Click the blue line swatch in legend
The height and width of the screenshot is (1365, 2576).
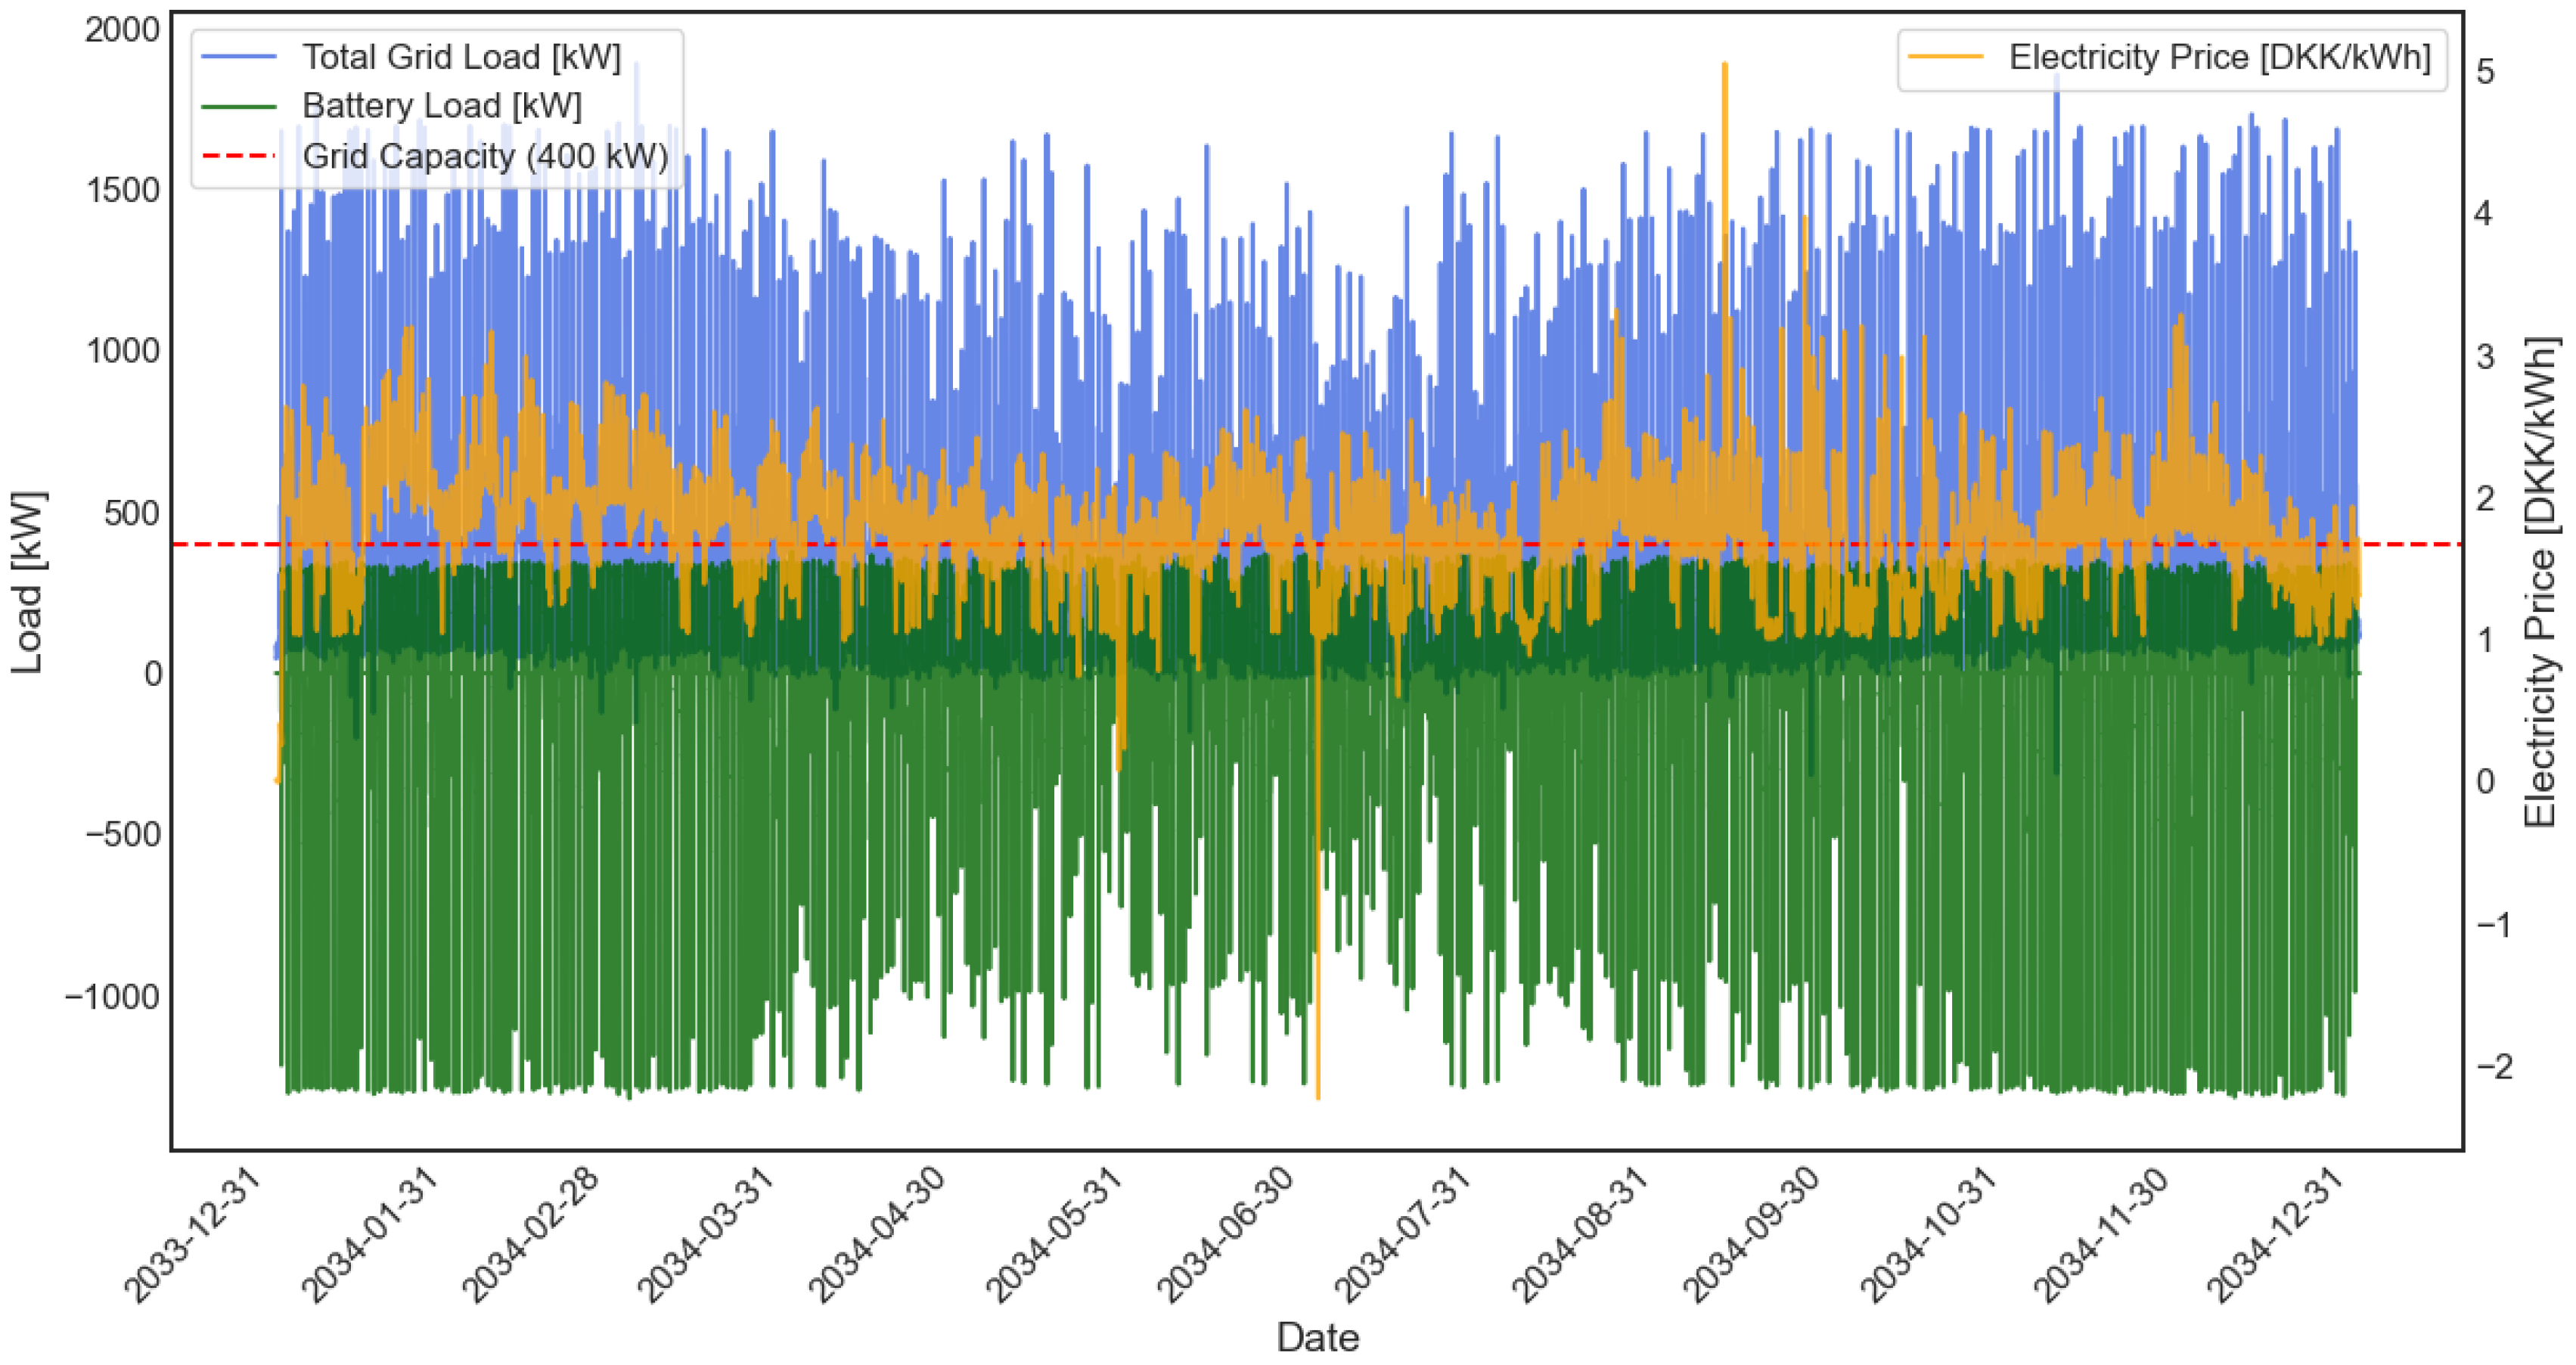[x=239, y=57]
